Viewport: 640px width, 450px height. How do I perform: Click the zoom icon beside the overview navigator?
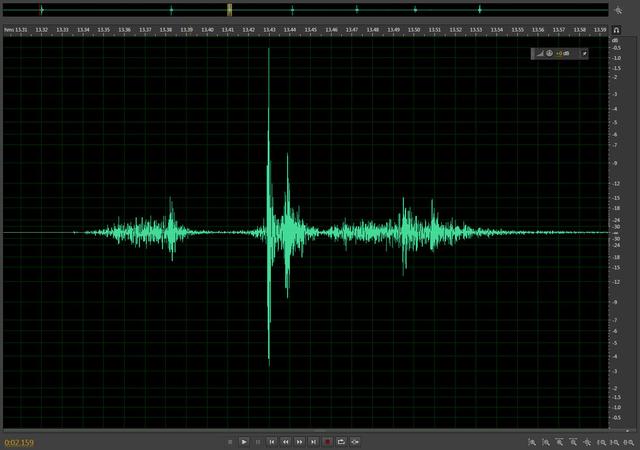click(619, 10)
